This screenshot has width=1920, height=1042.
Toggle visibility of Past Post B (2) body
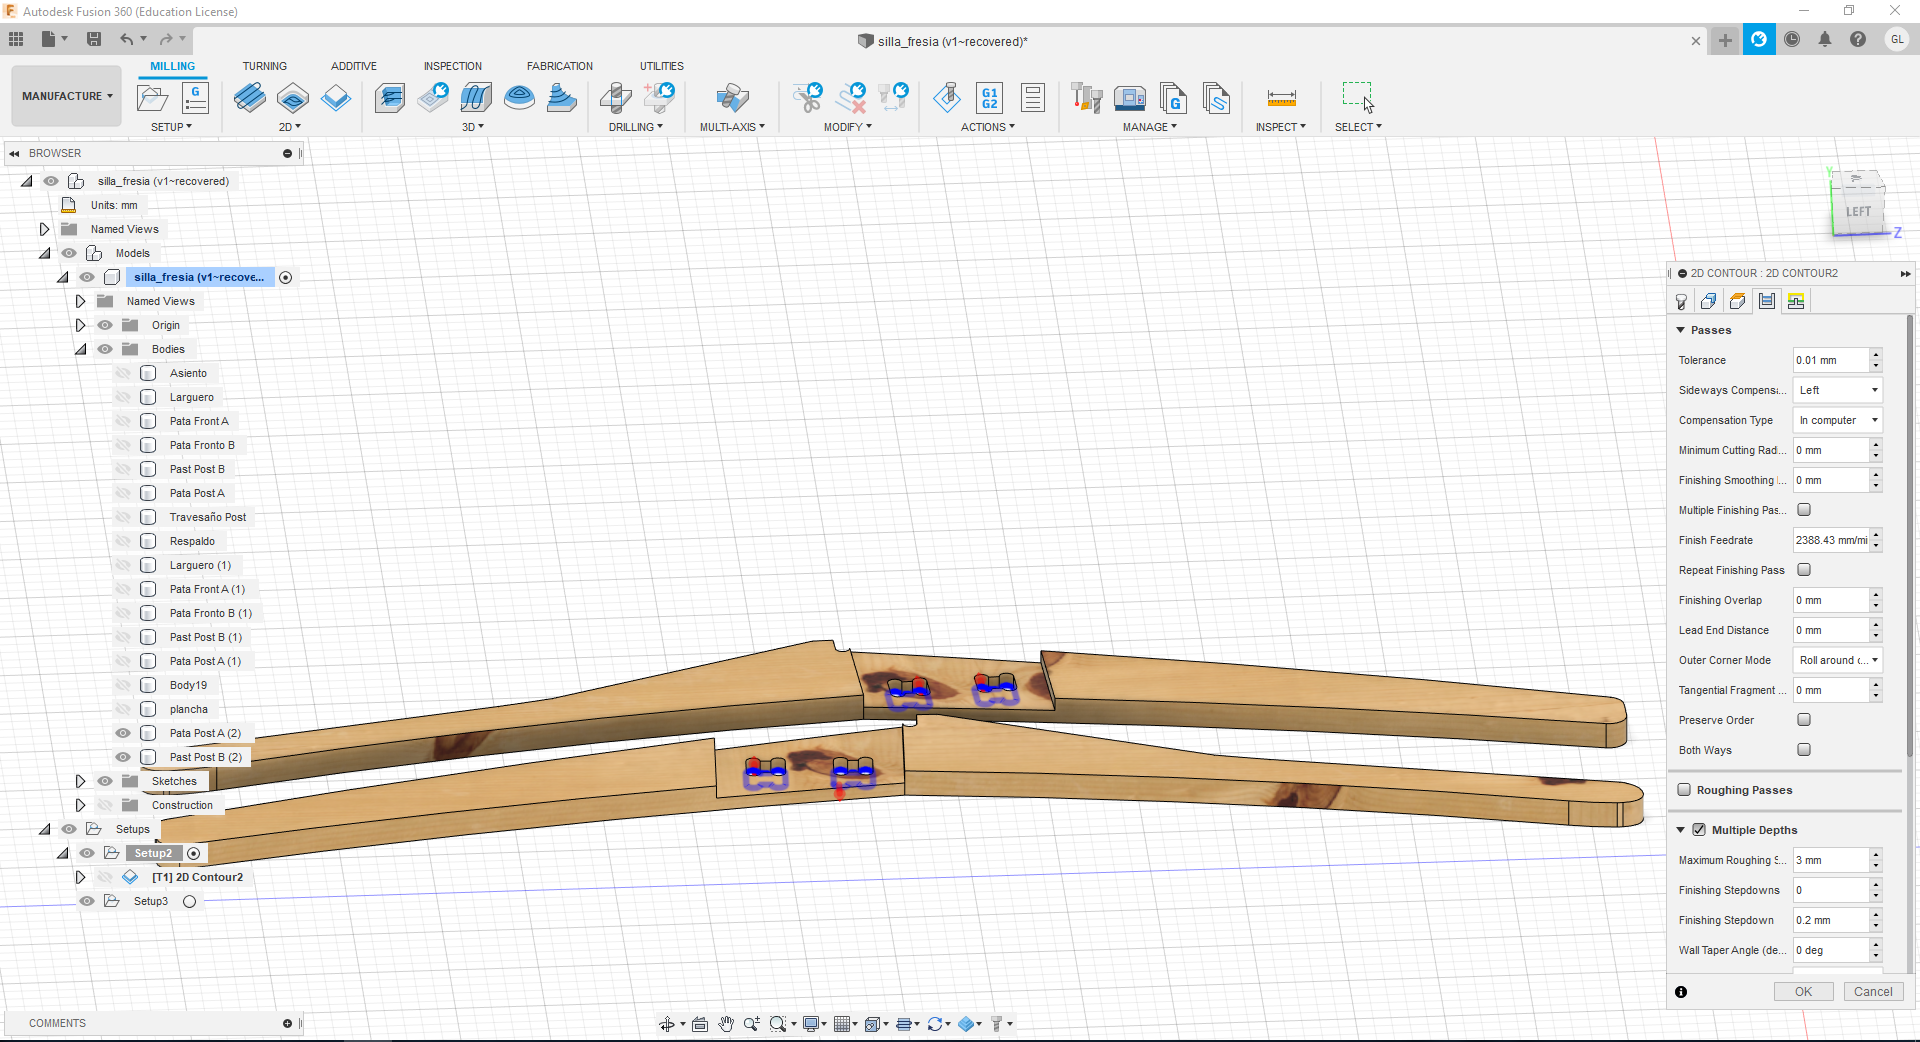point(123,757)
